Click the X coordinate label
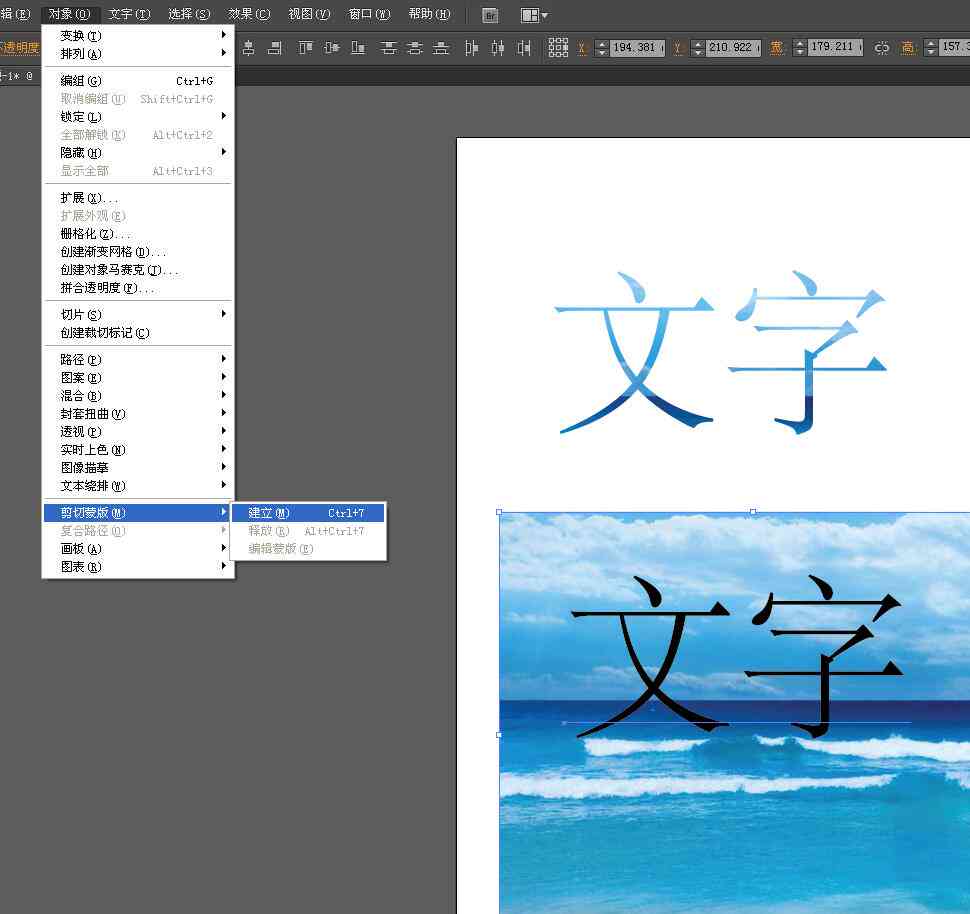 [x=582, y=48]
